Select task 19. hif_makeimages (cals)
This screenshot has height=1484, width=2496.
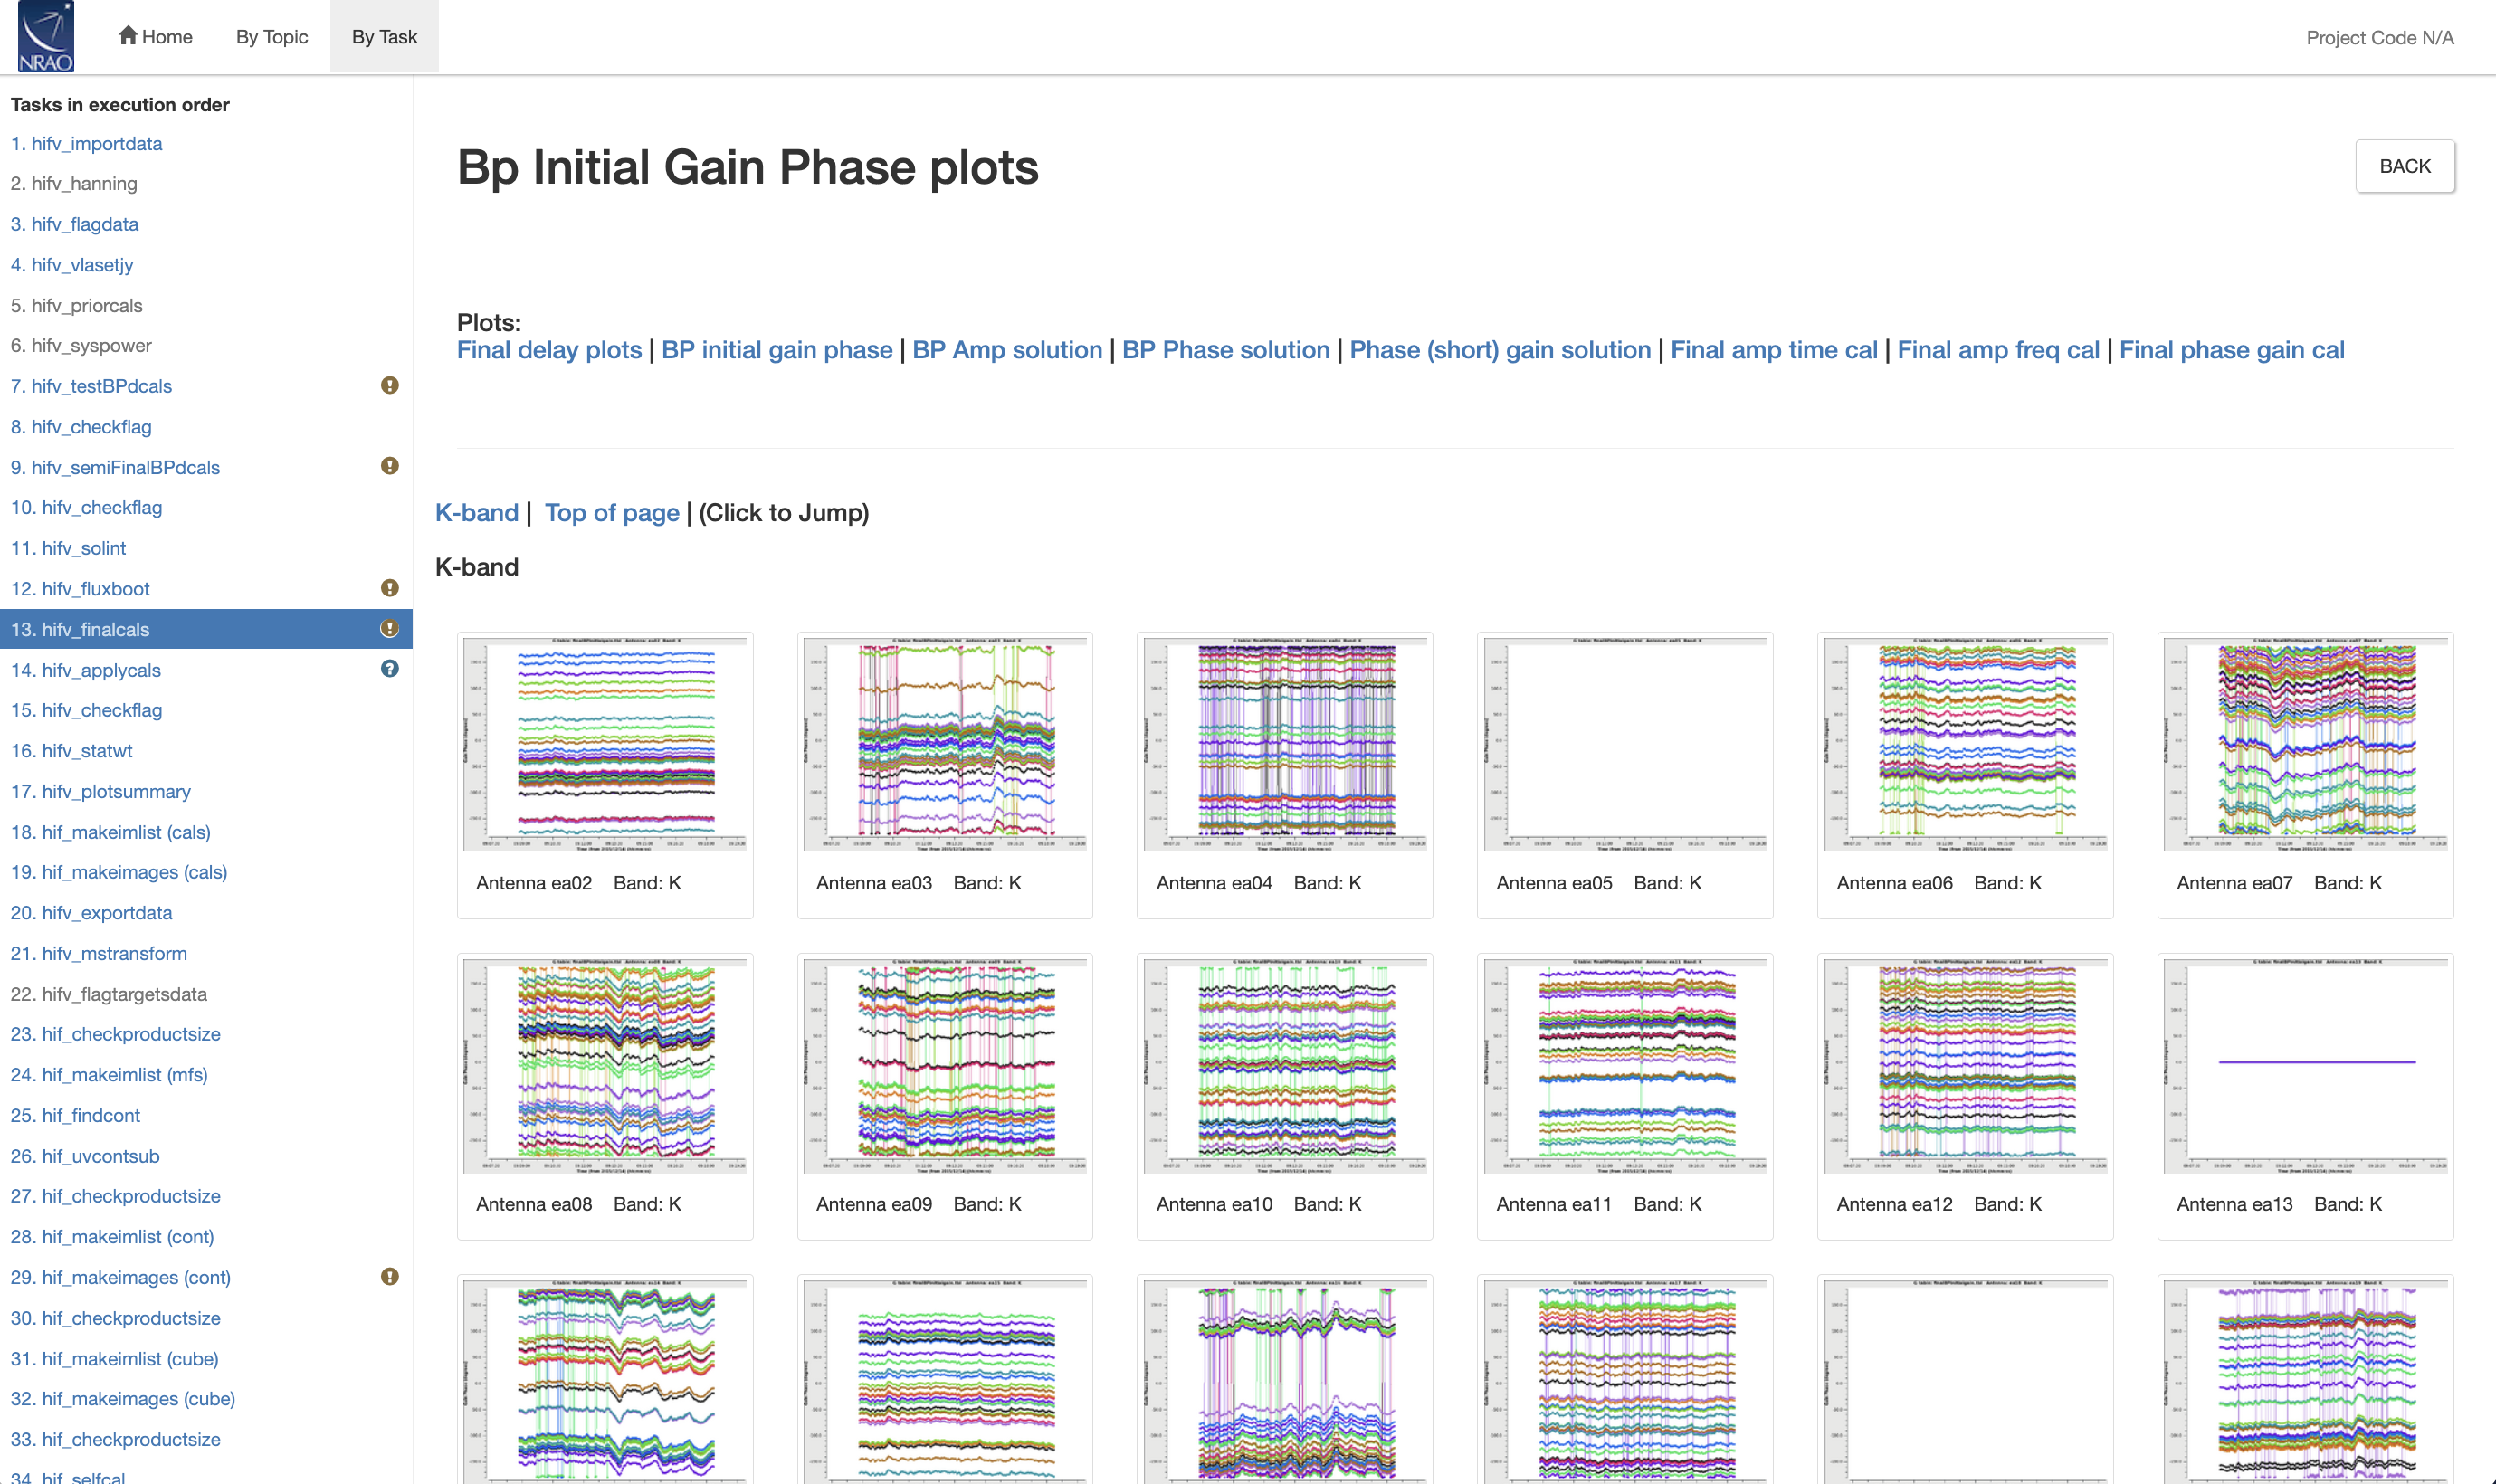pyautogui.click(x=119, y=872)
